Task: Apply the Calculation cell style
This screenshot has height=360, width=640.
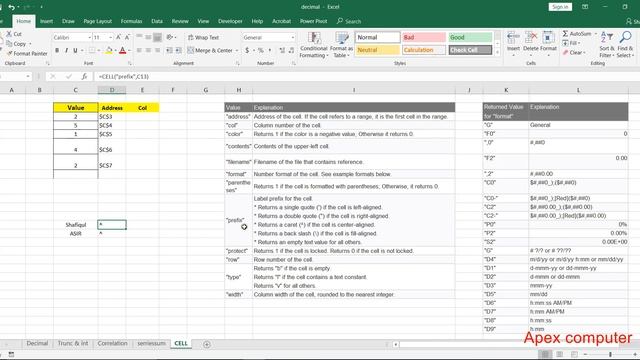Action: pos(424,50)
